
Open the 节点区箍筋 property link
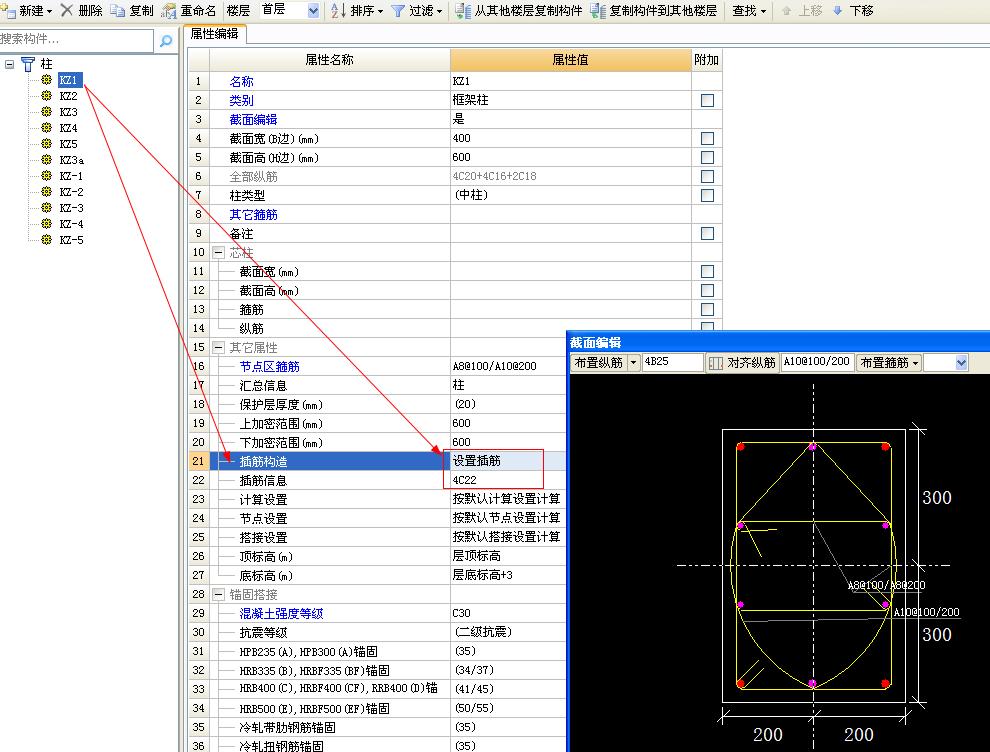tap(270, 366)
